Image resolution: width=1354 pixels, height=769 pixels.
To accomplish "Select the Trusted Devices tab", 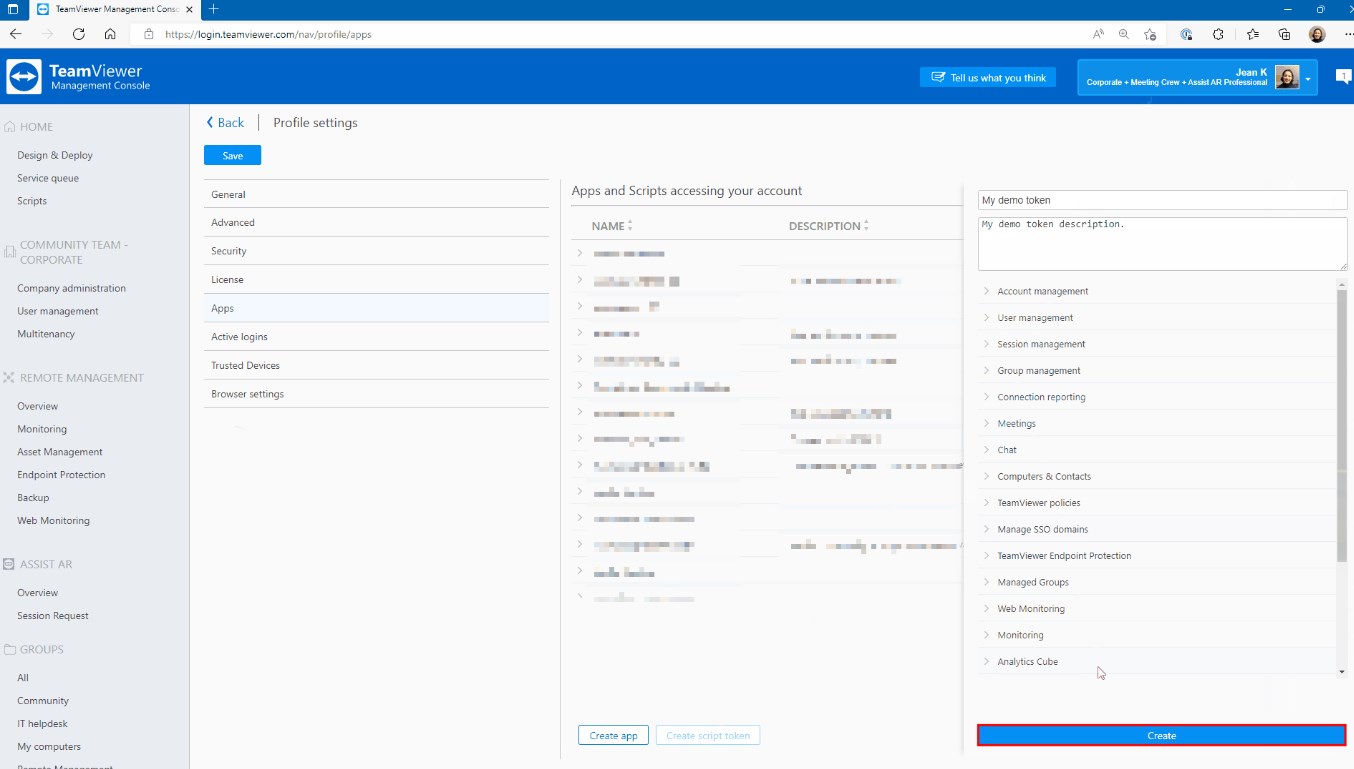I will (376, 365).
